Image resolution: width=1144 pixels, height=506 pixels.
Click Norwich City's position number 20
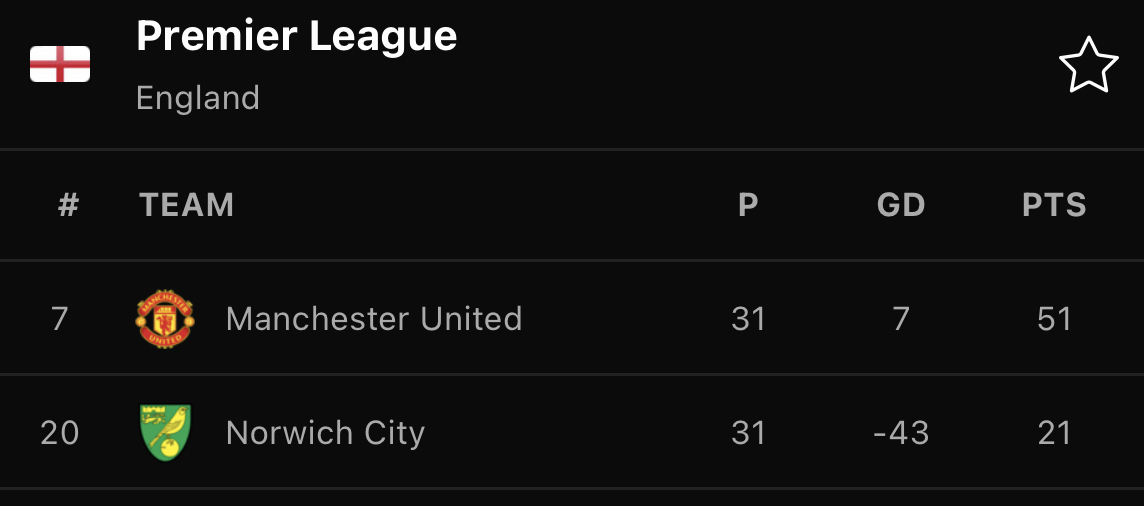coord(60,432)
